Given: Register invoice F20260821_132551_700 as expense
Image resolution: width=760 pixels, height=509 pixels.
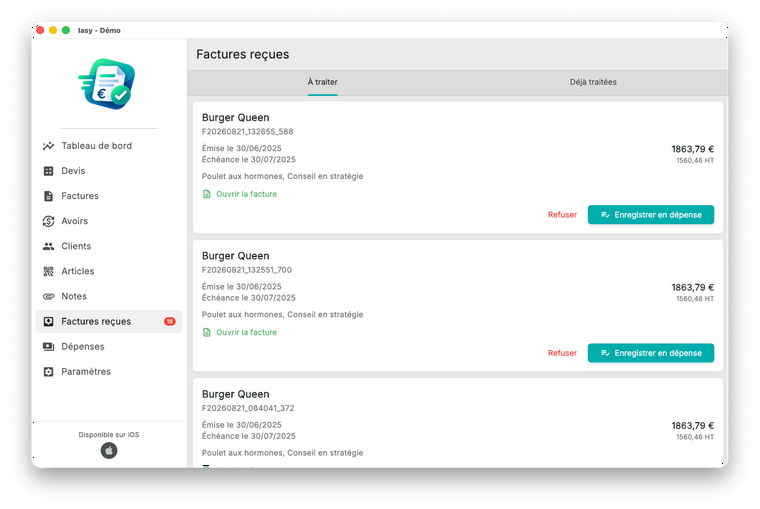Looking at the screenshot, I should pyautogui.click(x=650, y=353).
